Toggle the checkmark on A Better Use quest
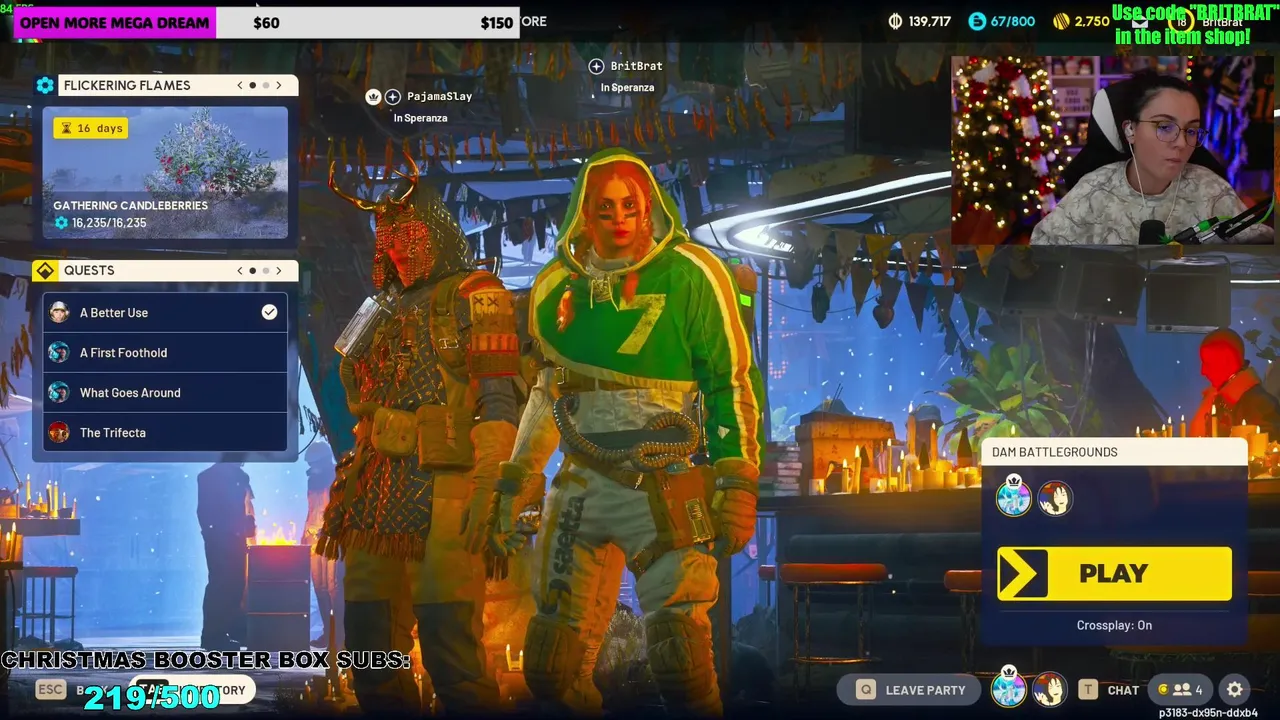Image resolution: width=1280 pixels, height=720 pixels. point(269,312)
